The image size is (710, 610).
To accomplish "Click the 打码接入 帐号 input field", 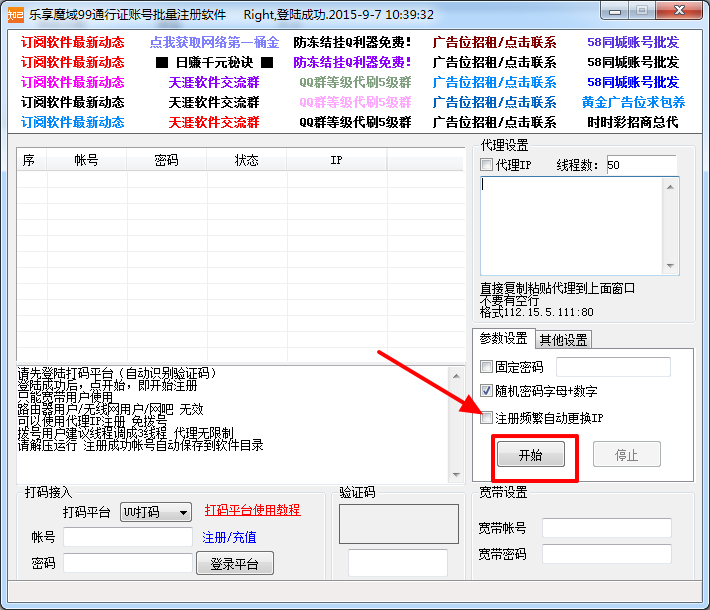I will (128, 537).
